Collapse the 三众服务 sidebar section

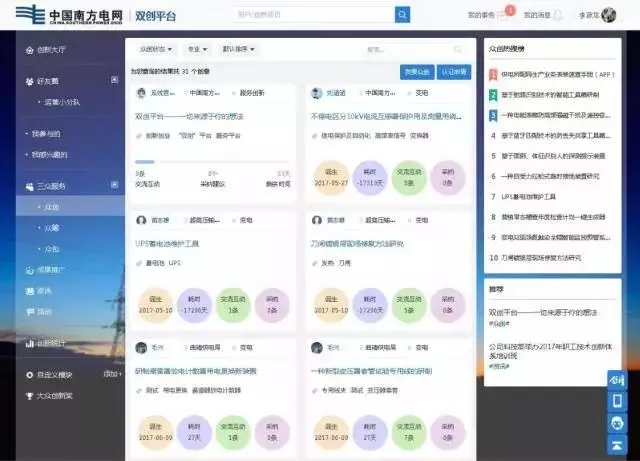pos(115,186)
